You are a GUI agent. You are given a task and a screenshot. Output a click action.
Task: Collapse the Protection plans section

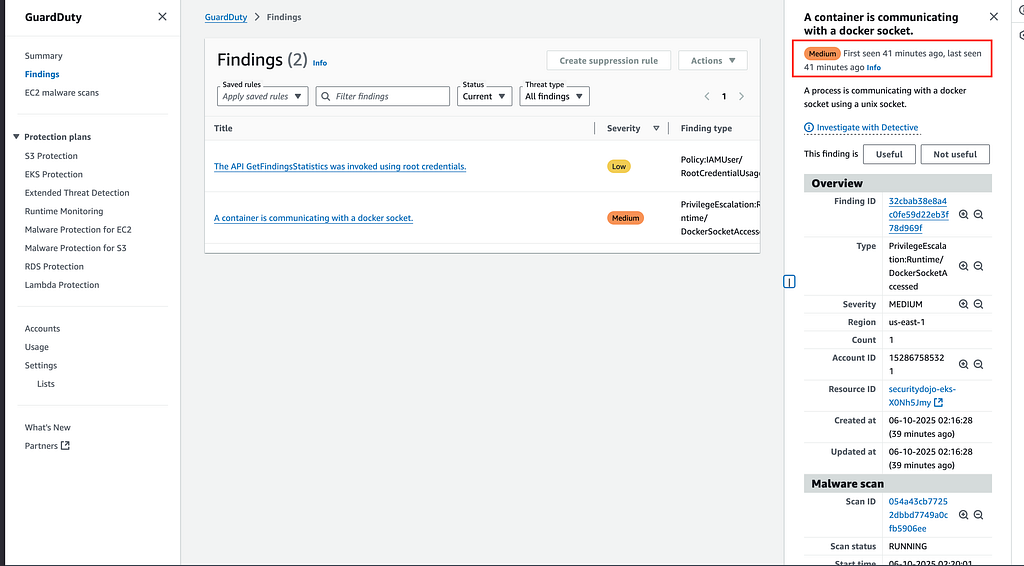pyautogui.click(x=16, y=137)
